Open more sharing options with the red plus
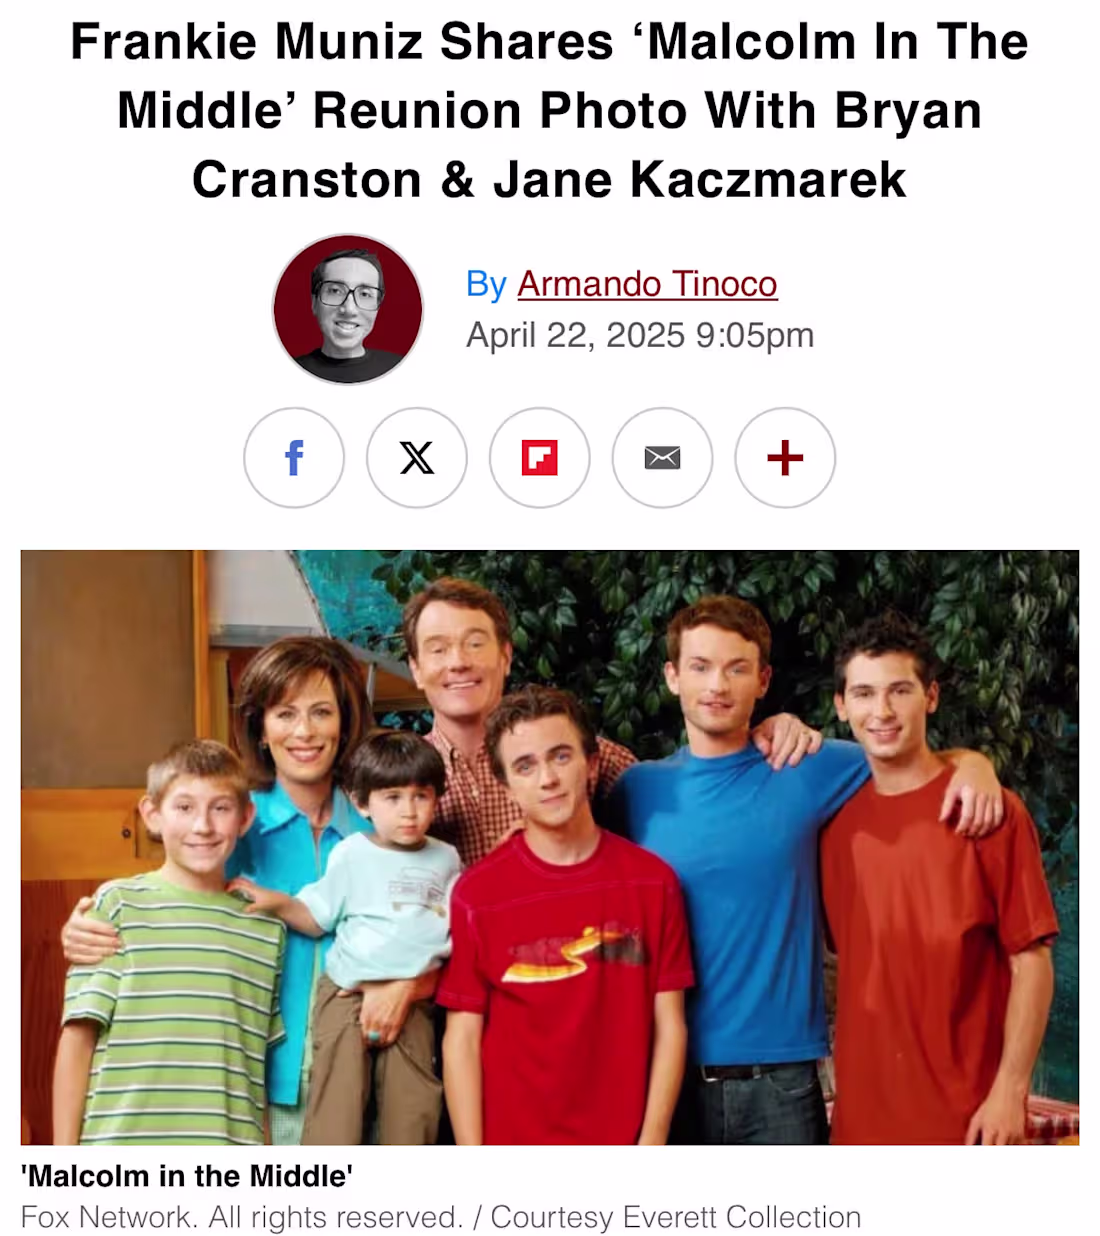1100x1236 pixels. pyautogui.click(x=785, y=458)
